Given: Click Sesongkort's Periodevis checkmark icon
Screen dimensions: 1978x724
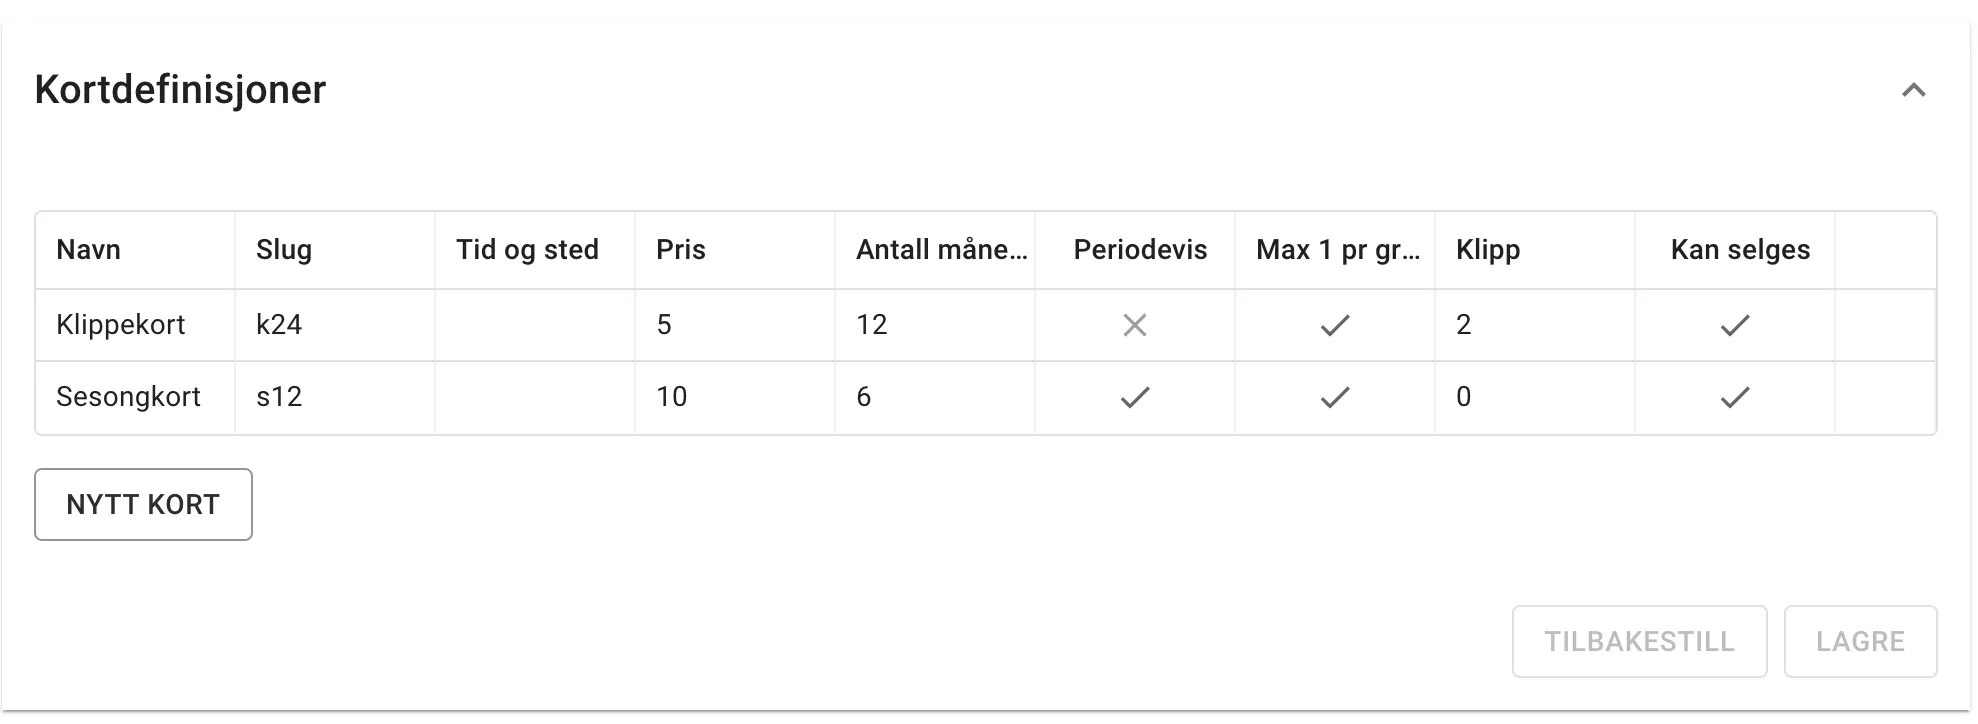Looking at the screenshot, I should point(1135,398).
